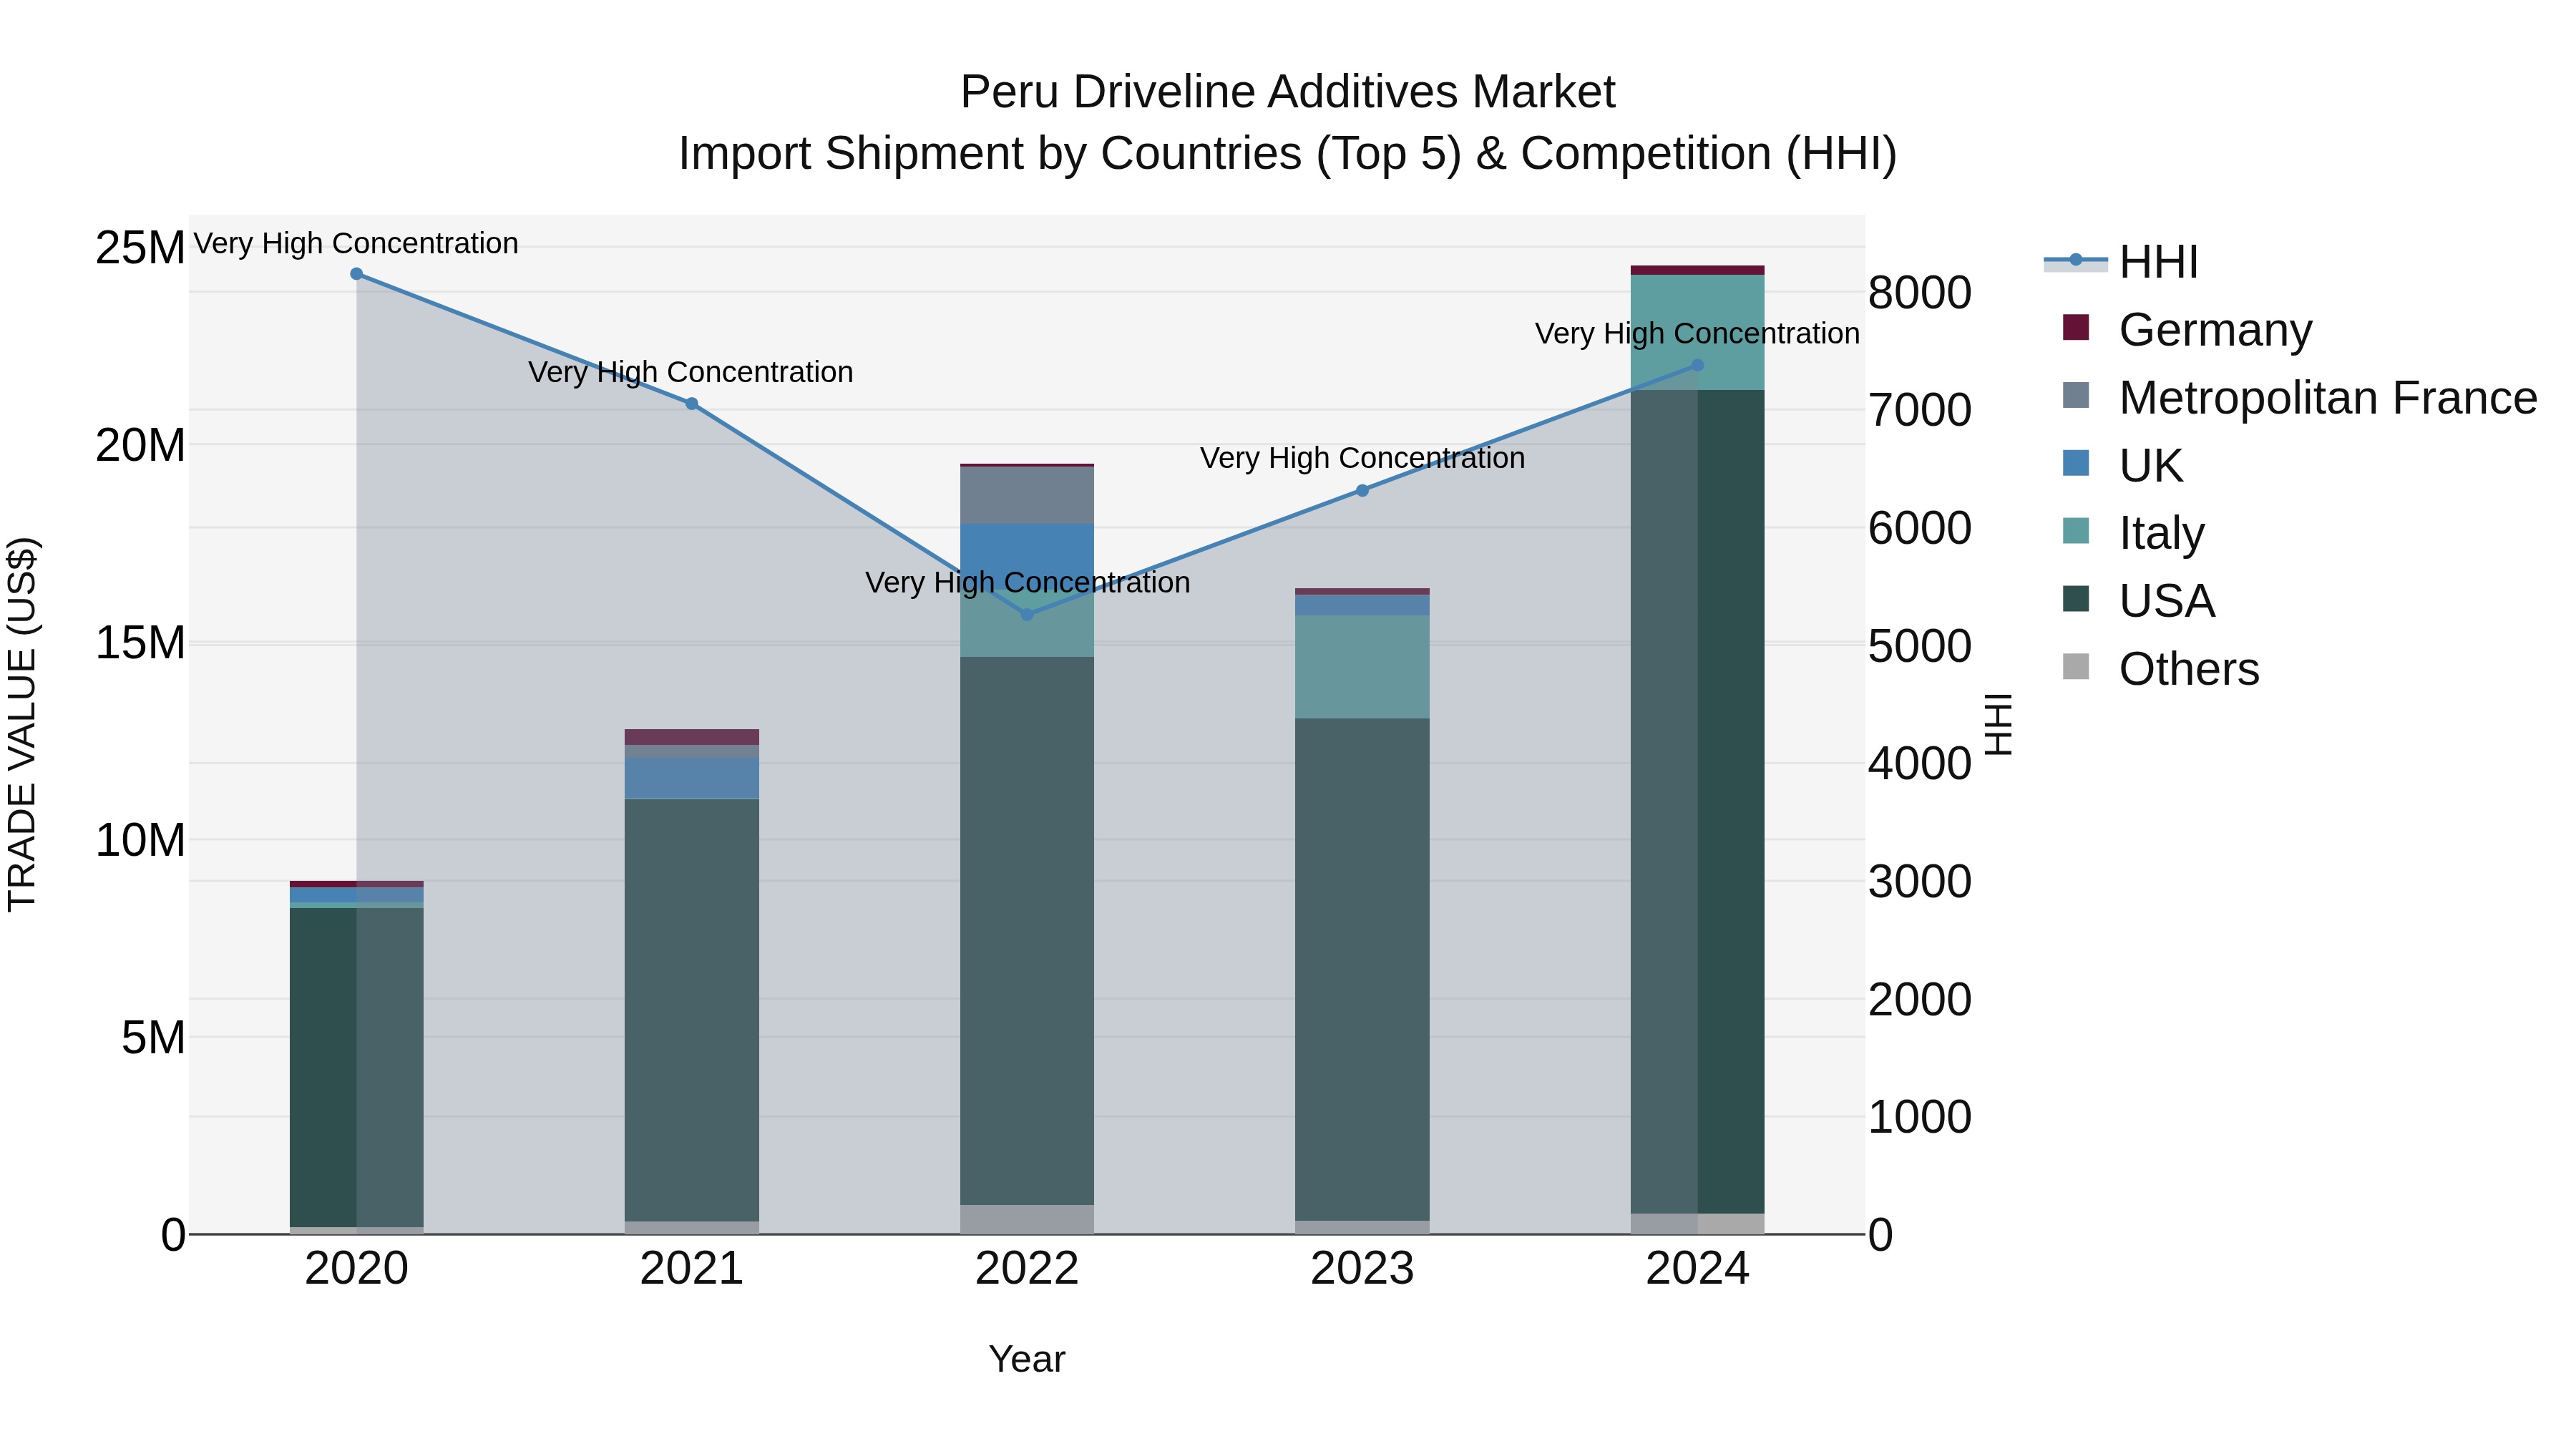Click the USA bar segment for 2021
2576x1449 pixels.
point(691,1010)
